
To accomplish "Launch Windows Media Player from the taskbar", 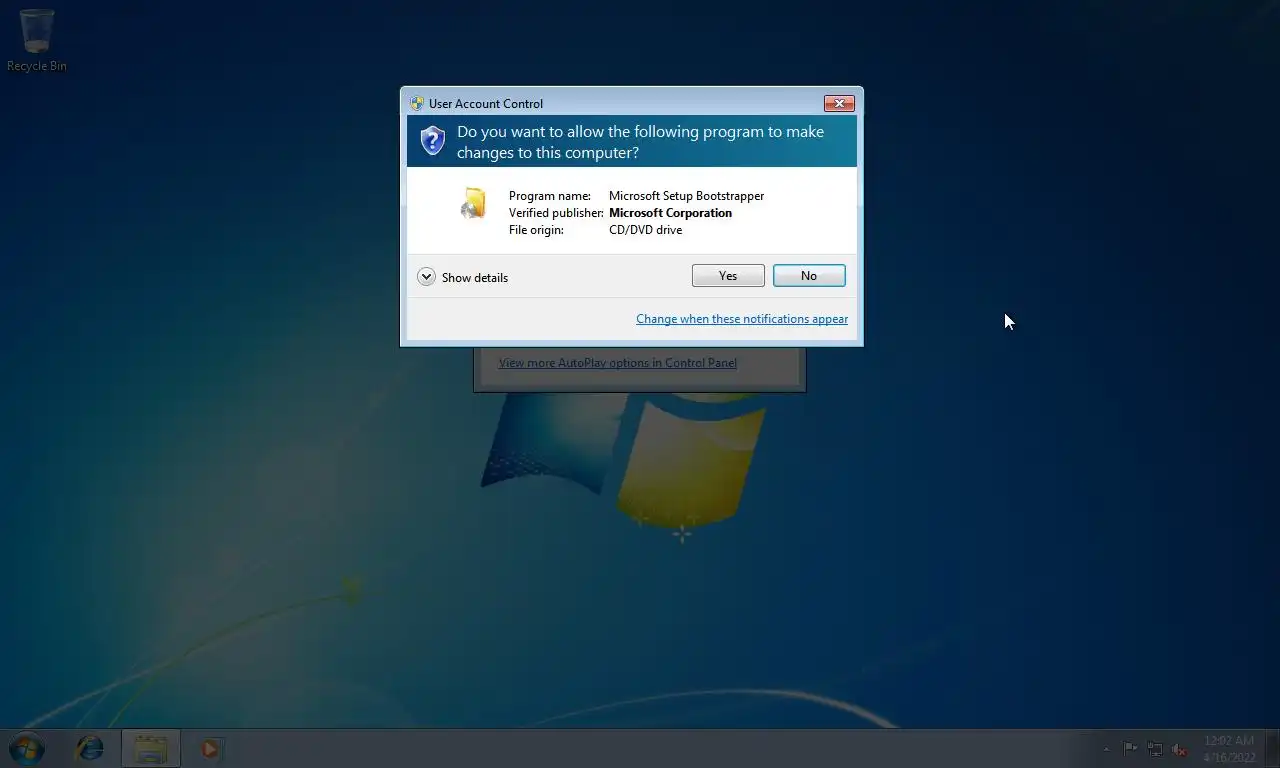I will [210, 748].
